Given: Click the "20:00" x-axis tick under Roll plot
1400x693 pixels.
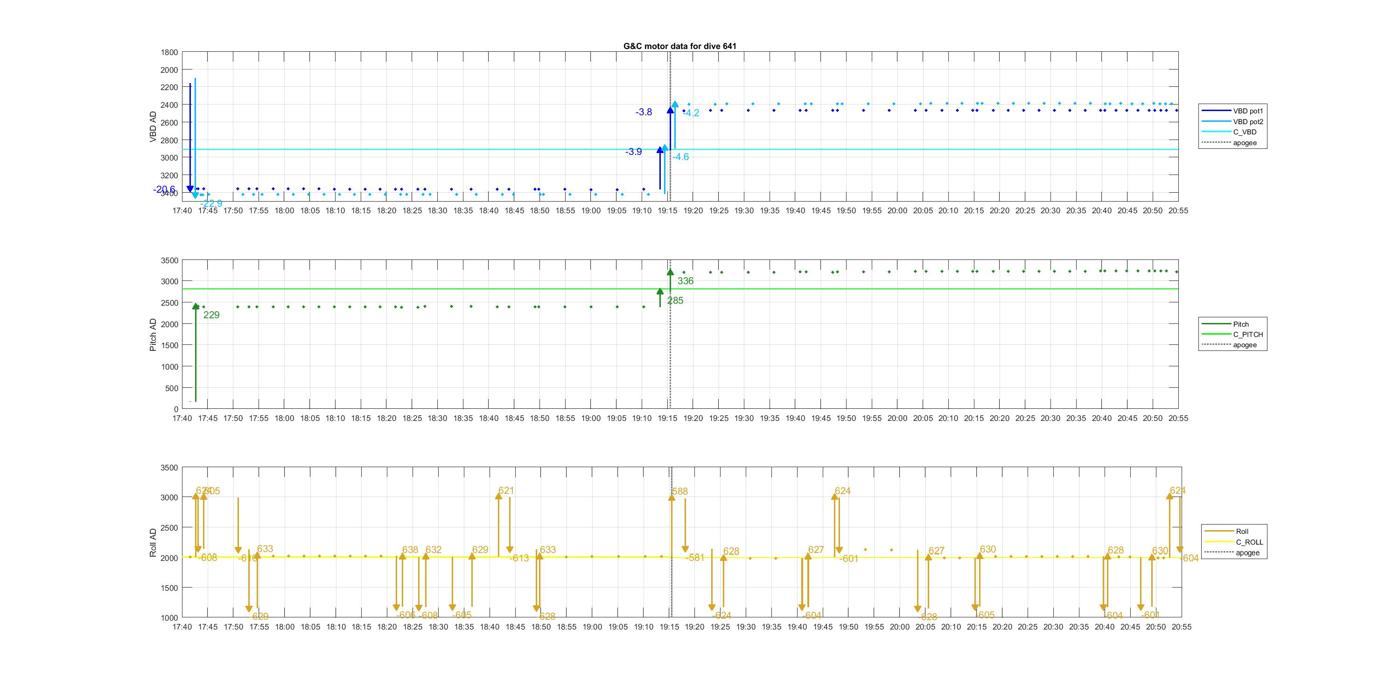Looking at the screenshot, I should (x=900, y=627).
